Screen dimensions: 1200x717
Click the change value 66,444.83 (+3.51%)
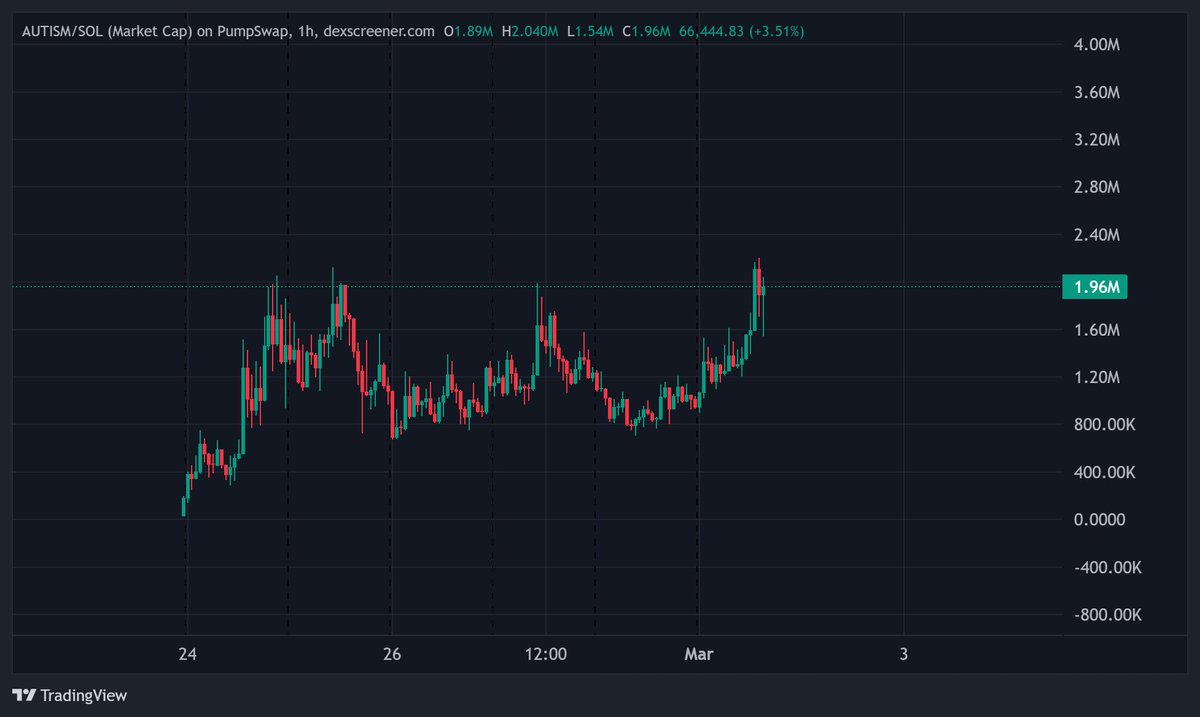[741, 32]
